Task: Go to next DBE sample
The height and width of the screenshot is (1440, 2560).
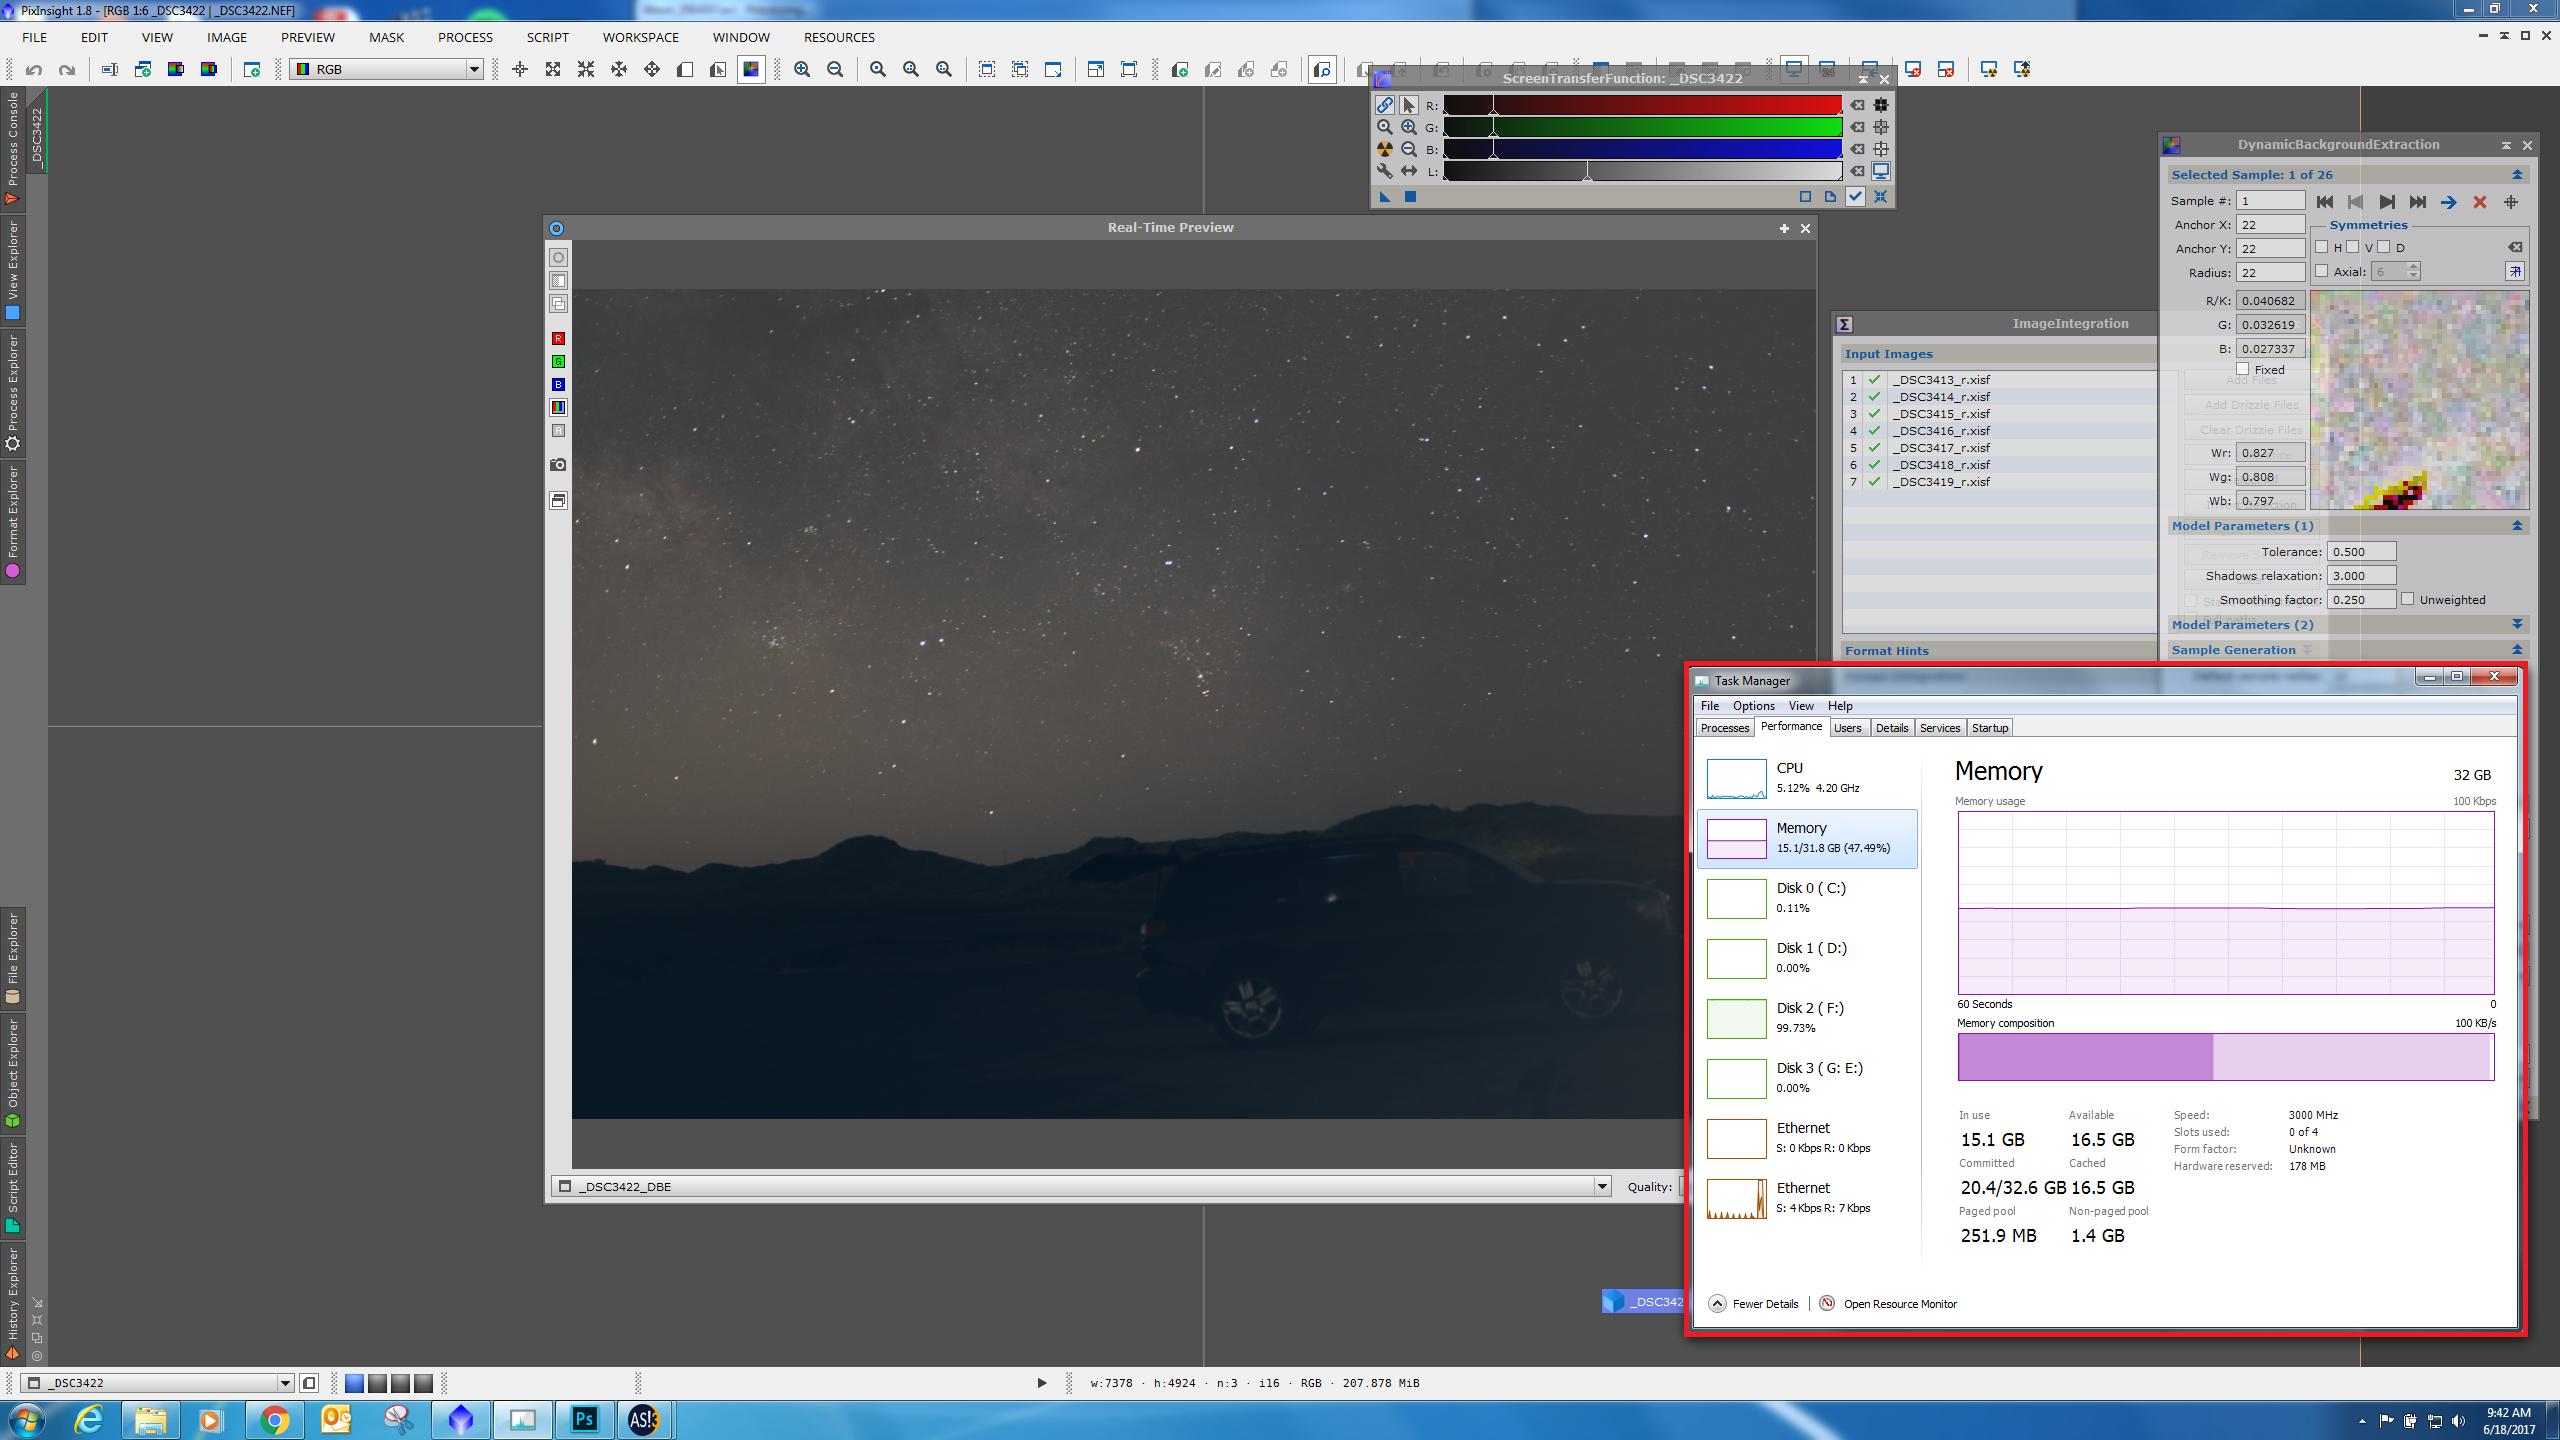Action: point(2386,202)
